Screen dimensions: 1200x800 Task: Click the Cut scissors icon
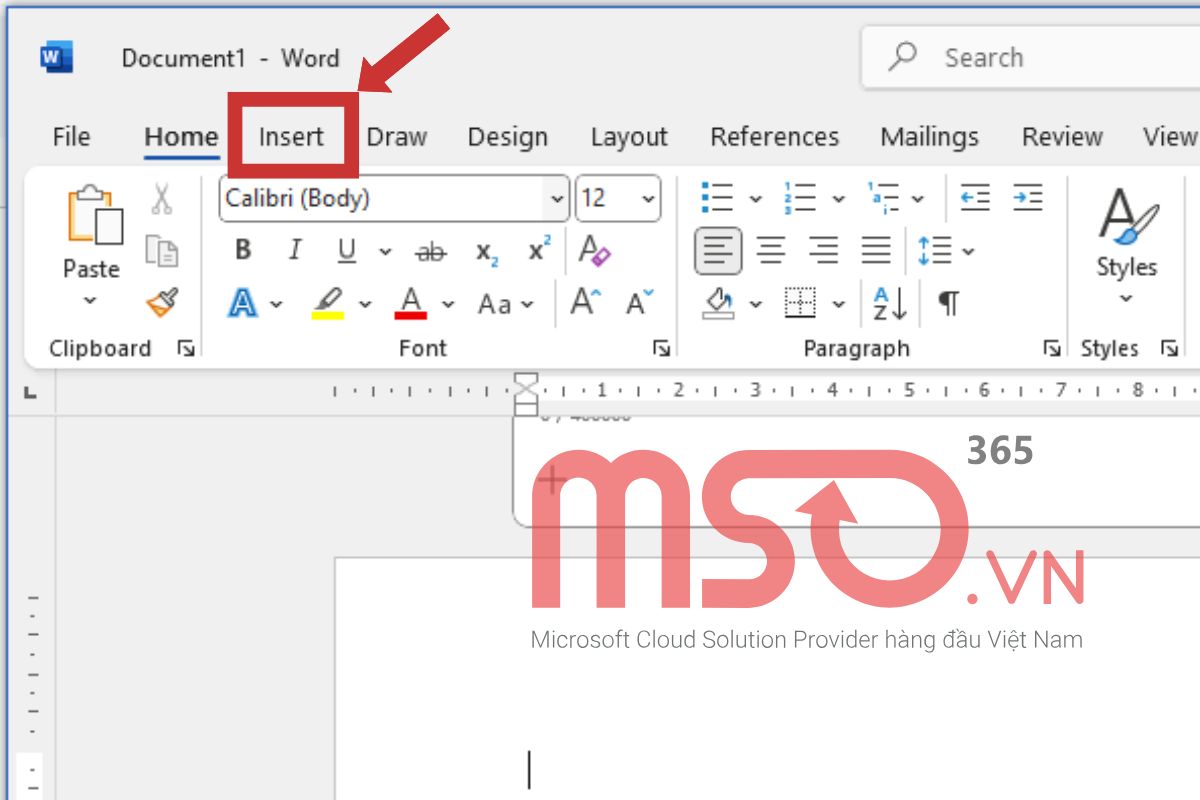click(x=161, y=198)
